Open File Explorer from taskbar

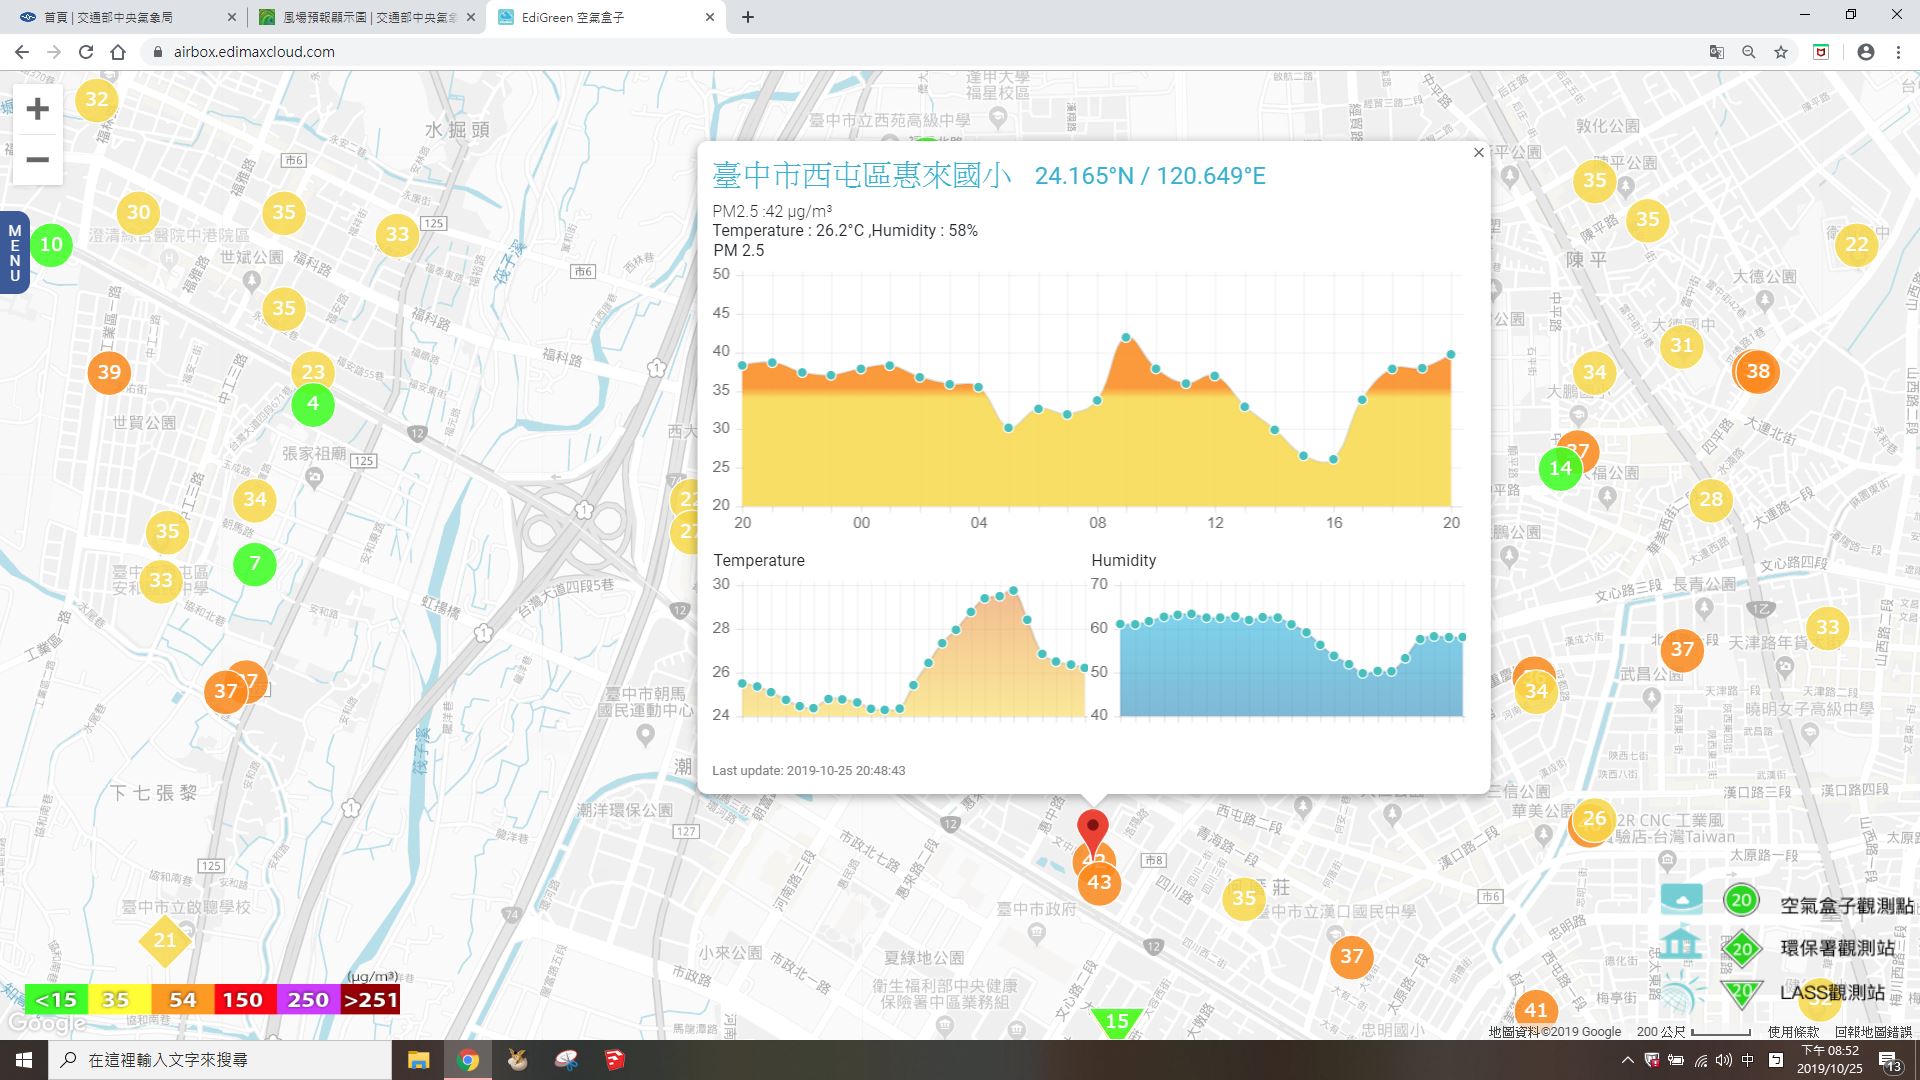(418, 1060)
